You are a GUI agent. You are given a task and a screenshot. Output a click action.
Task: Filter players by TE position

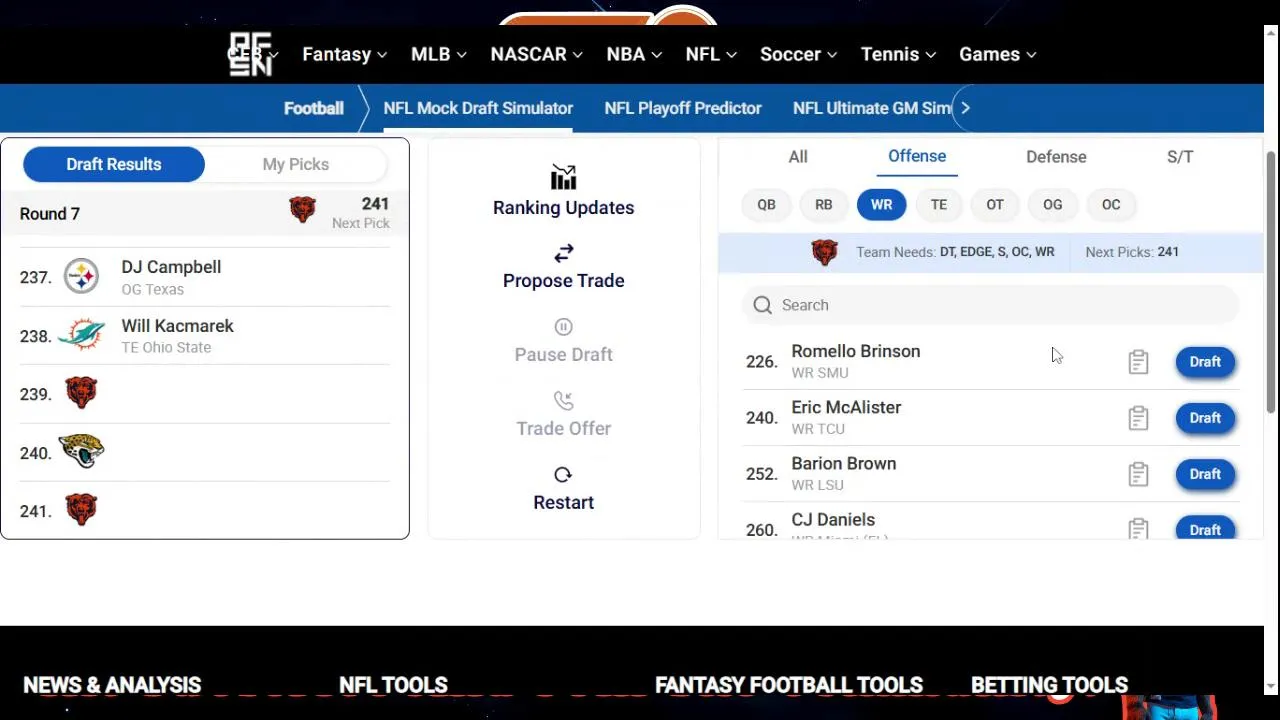(x=939, y=204)
